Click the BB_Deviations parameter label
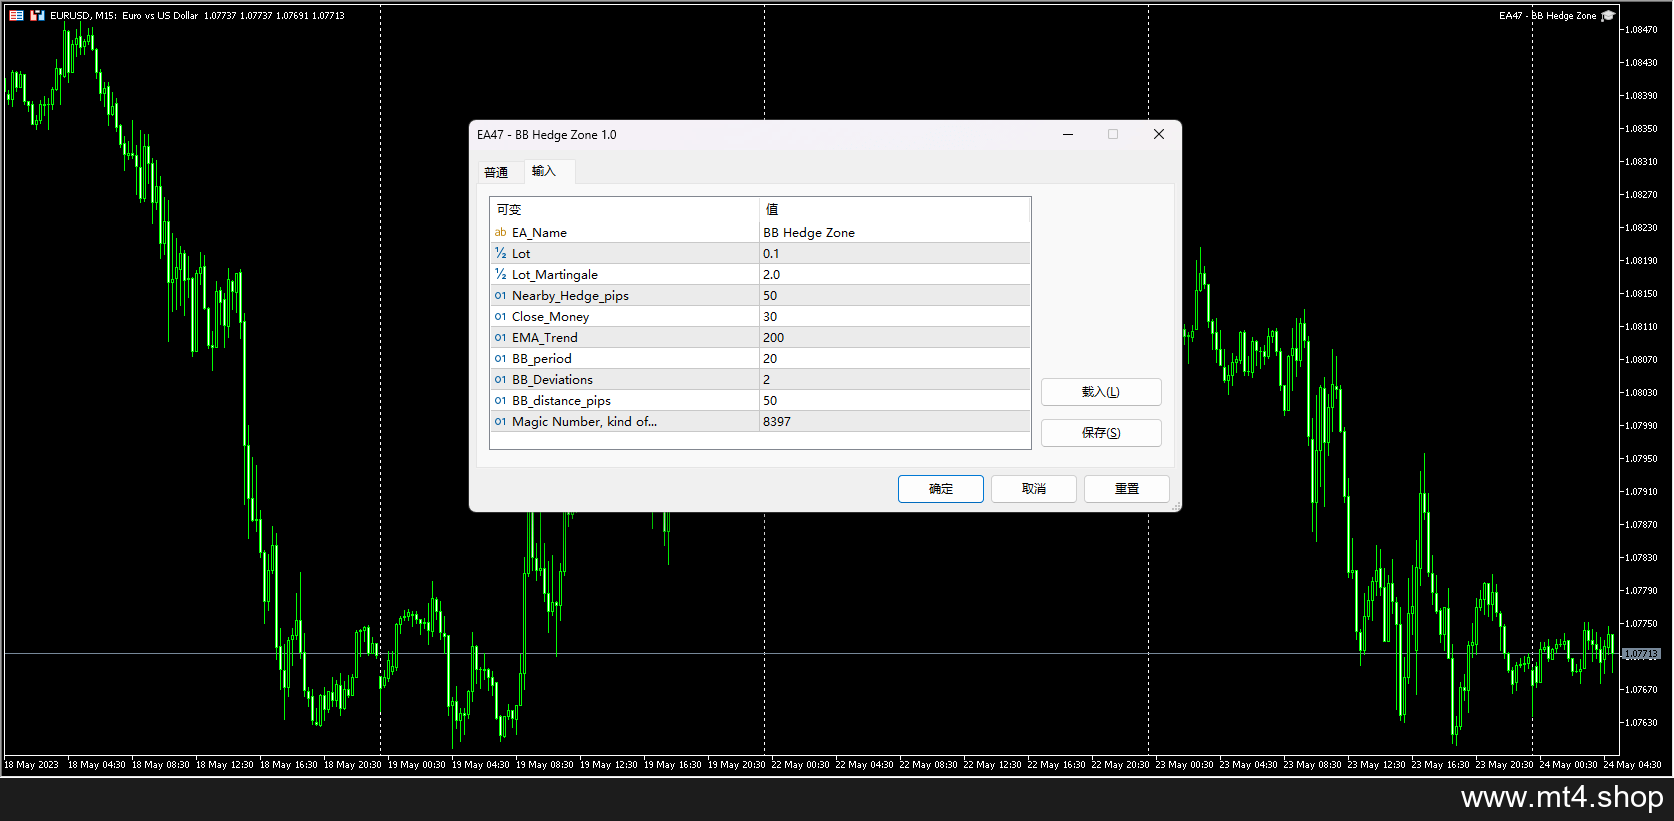Image resolution: width=1674 pixels, height=821 pixels. click(552, 380)
